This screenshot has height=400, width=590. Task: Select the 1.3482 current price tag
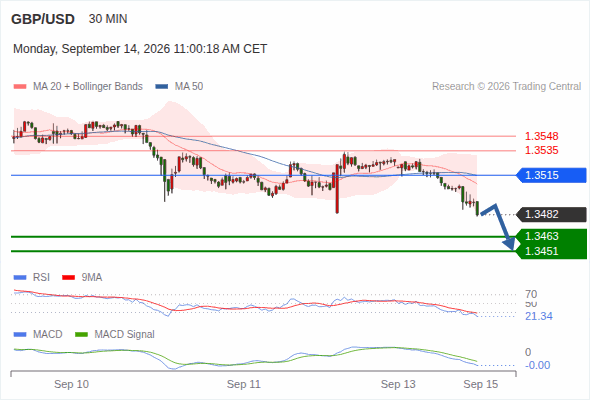[551, 214]
